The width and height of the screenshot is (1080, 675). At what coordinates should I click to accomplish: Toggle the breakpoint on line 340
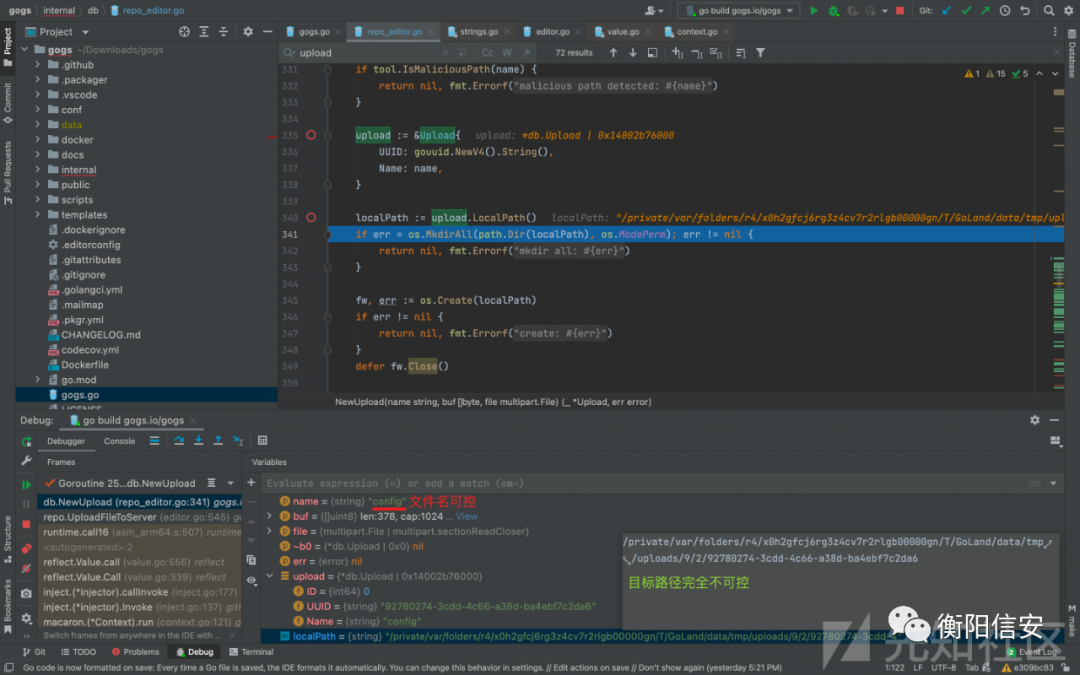coord(311,217)
